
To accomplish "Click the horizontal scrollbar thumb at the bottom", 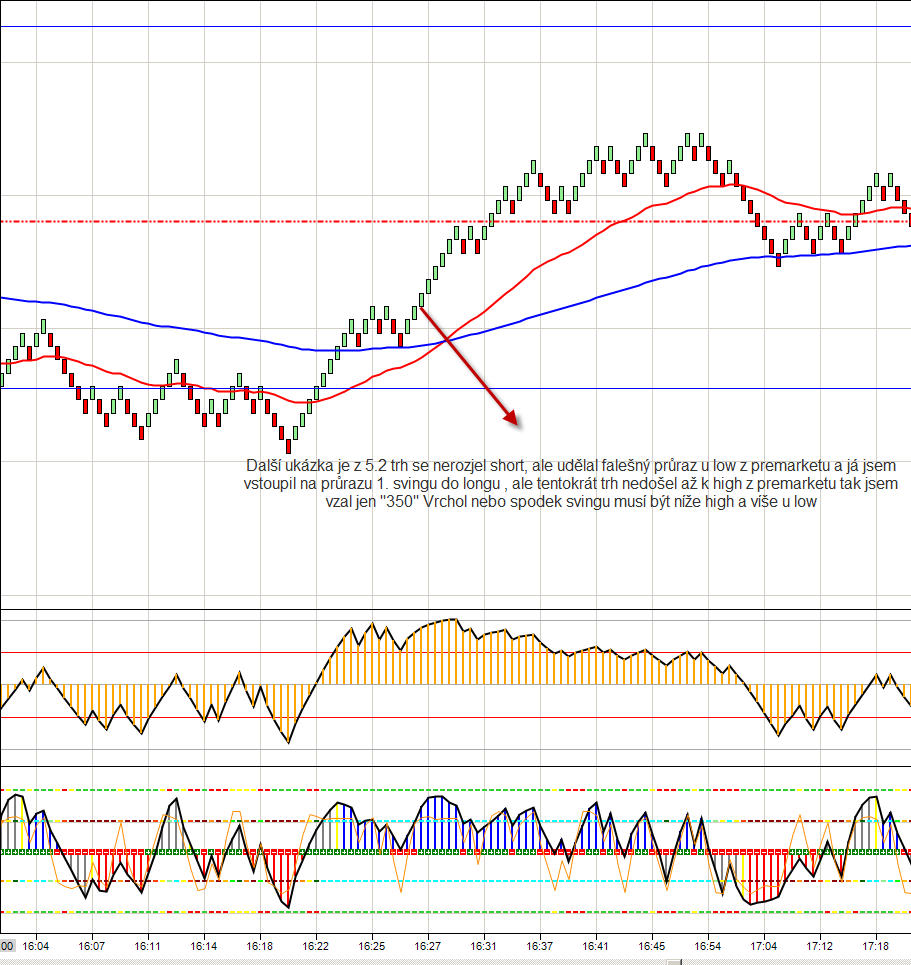I will pyautogui.click(x=675, y=962).
